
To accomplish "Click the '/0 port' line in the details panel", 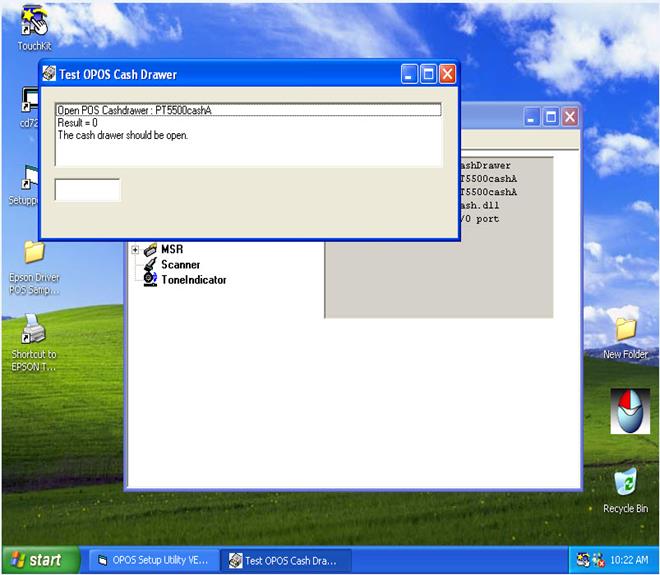I will (480, 219).
